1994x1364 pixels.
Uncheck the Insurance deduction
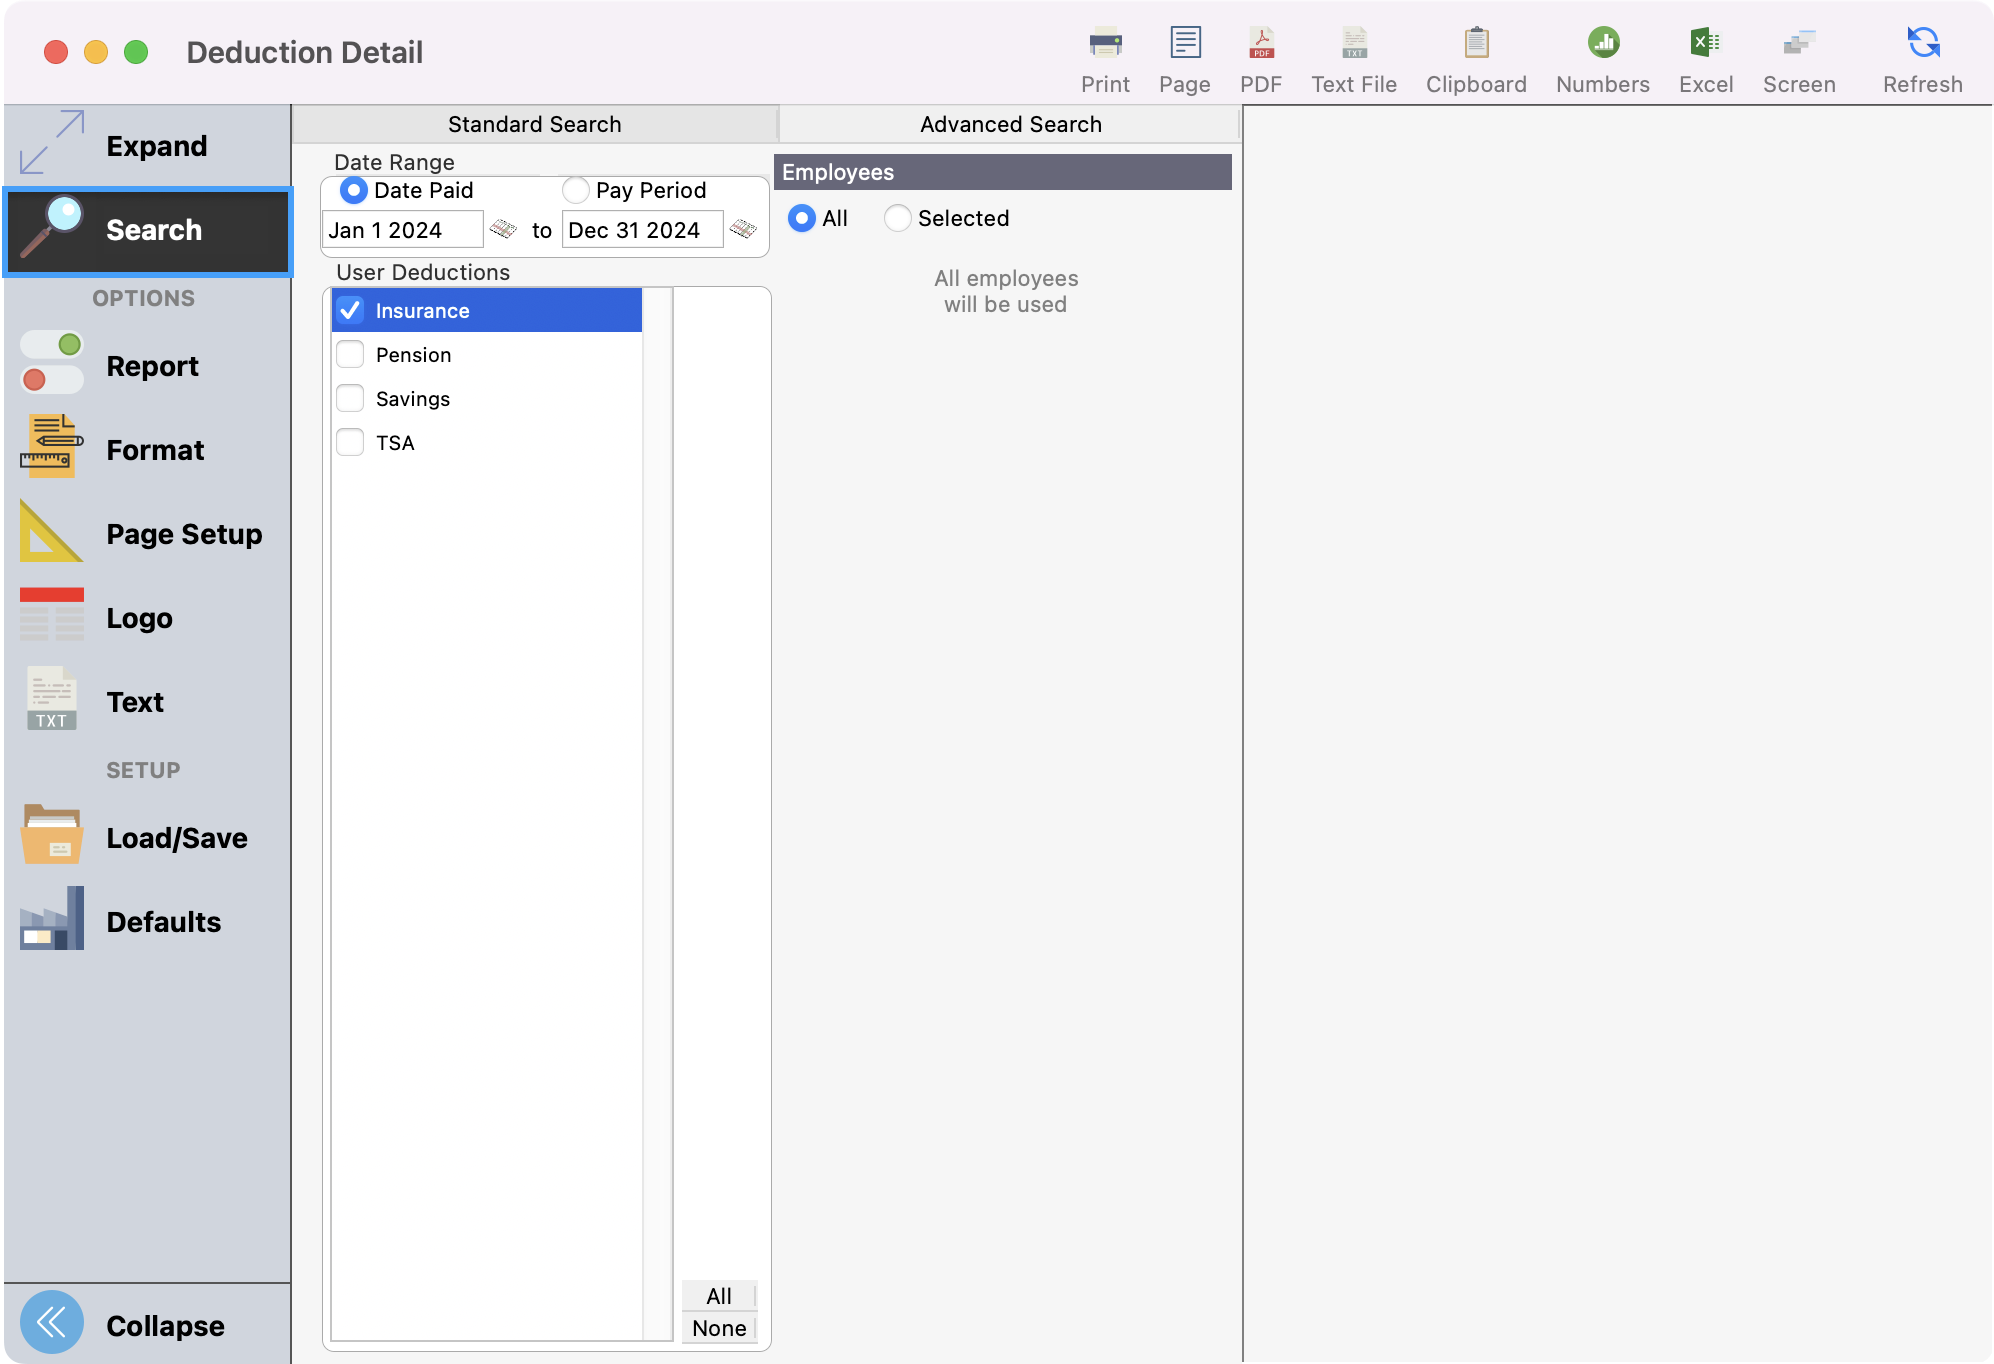coord(350,310)
